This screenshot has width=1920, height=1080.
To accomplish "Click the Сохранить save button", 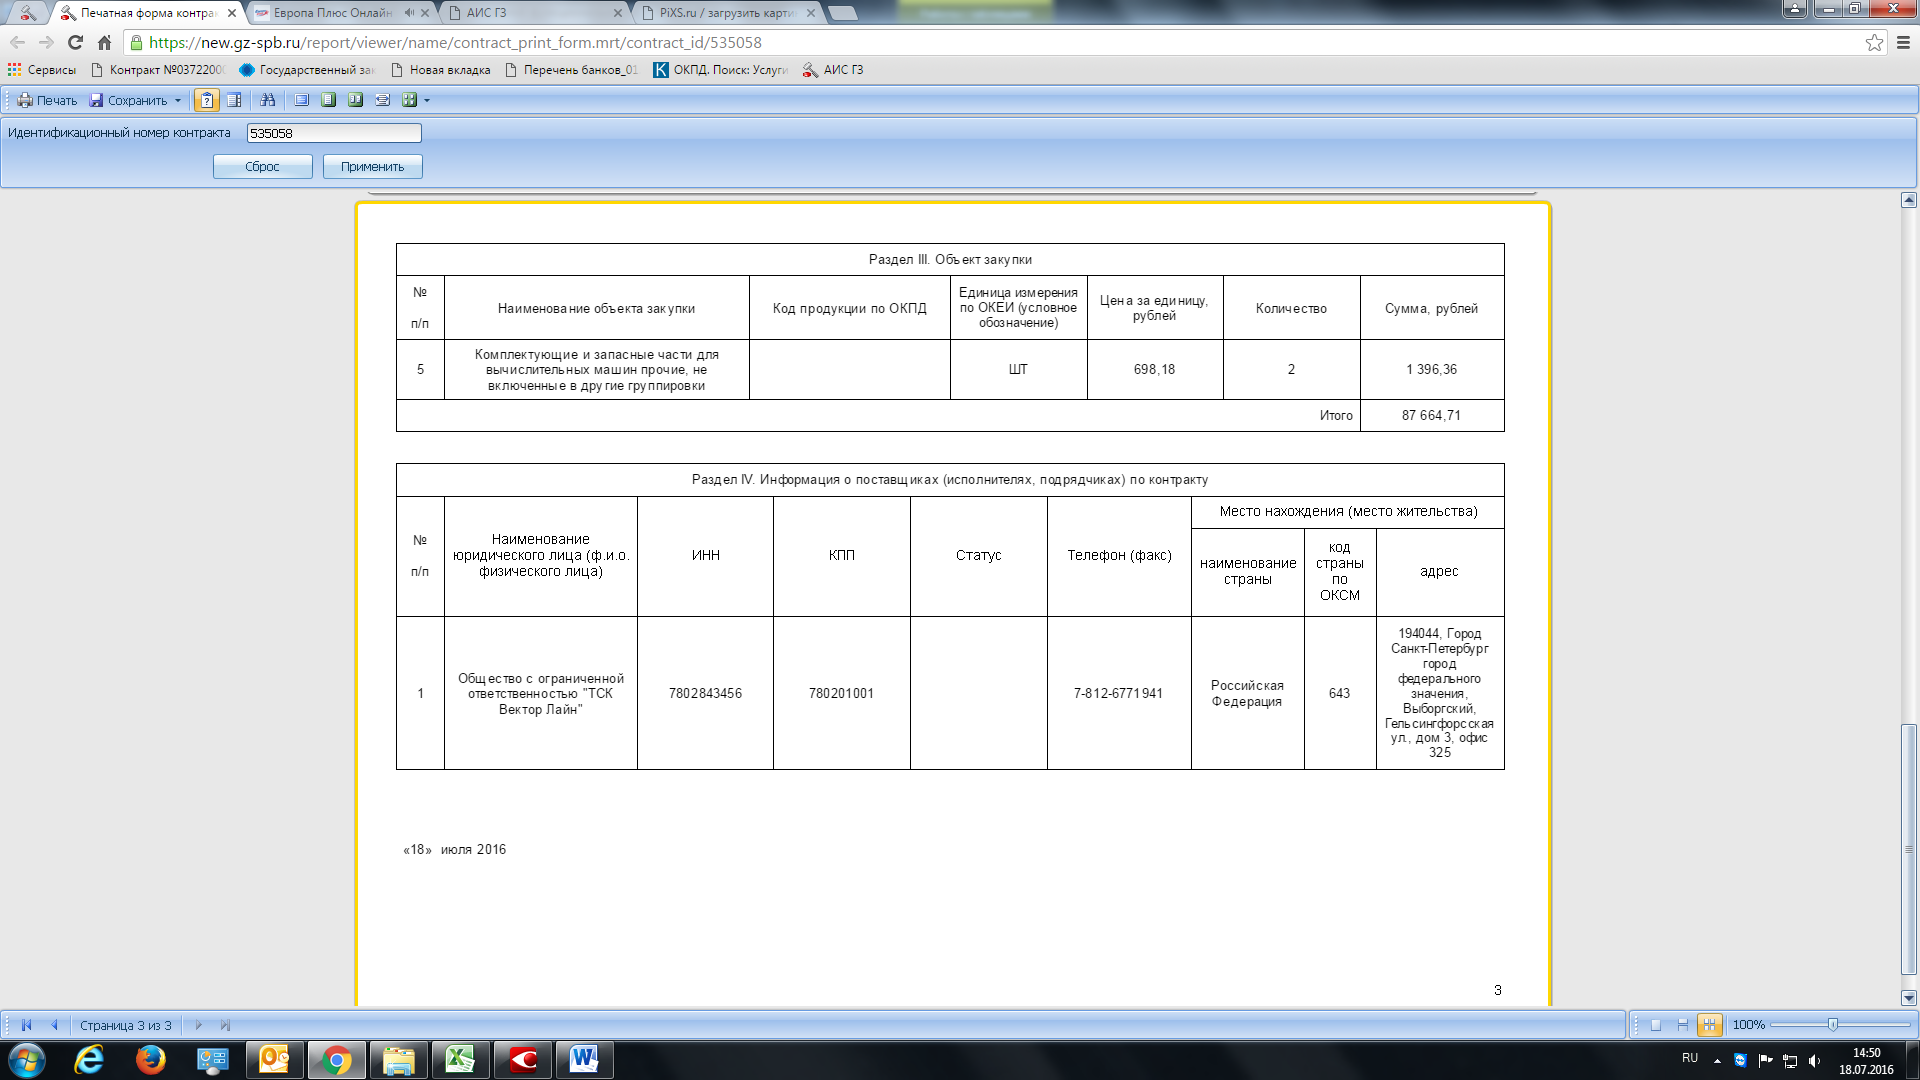I will [128, 100].
